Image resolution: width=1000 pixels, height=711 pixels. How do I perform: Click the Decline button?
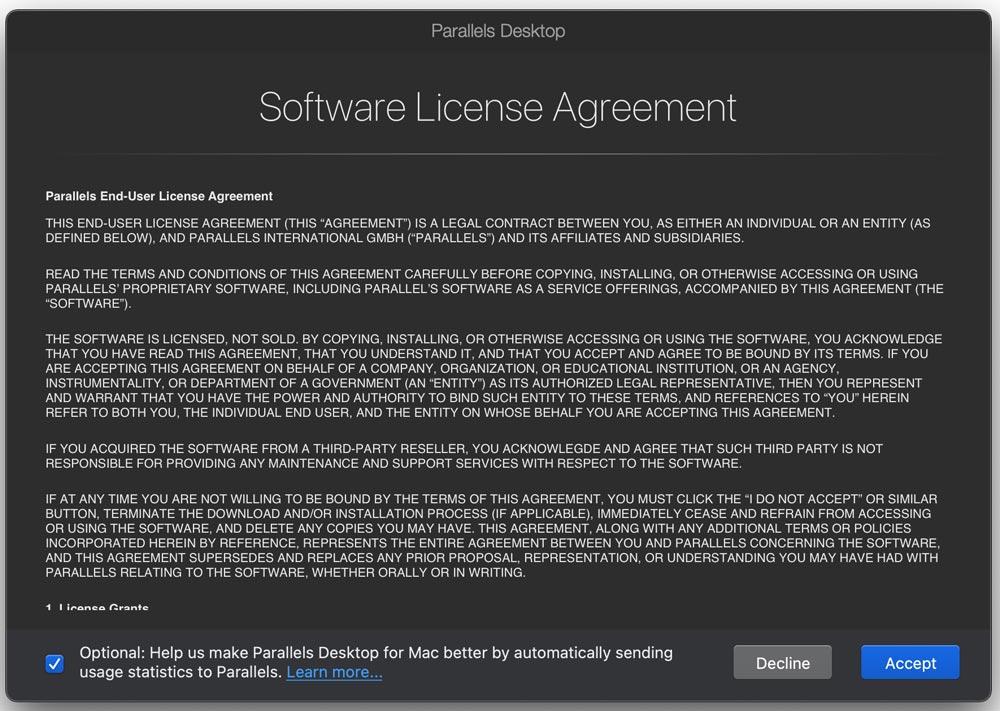pos(782,663)
